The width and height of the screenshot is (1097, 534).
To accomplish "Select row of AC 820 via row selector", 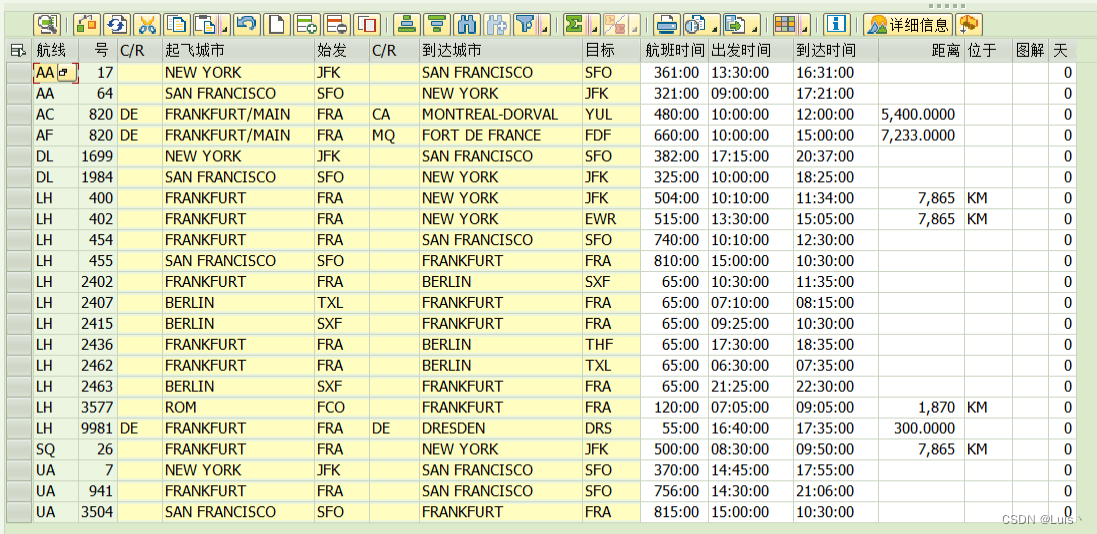I will pyautogui.click(x=19, y=115).
